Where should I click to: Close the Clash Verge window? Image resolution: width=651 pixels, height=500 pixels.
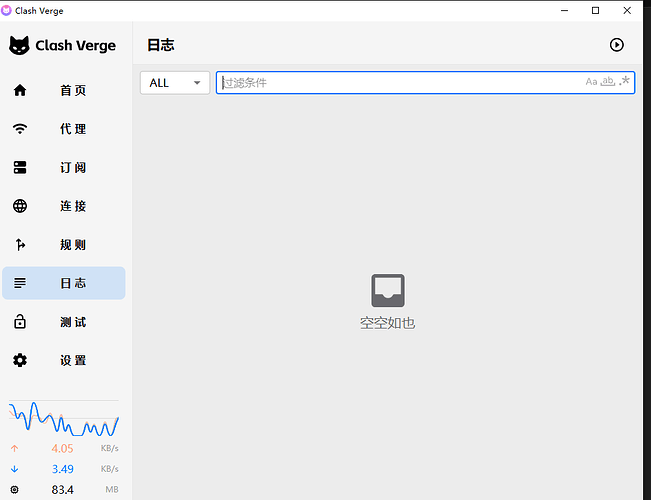(627, 10)
